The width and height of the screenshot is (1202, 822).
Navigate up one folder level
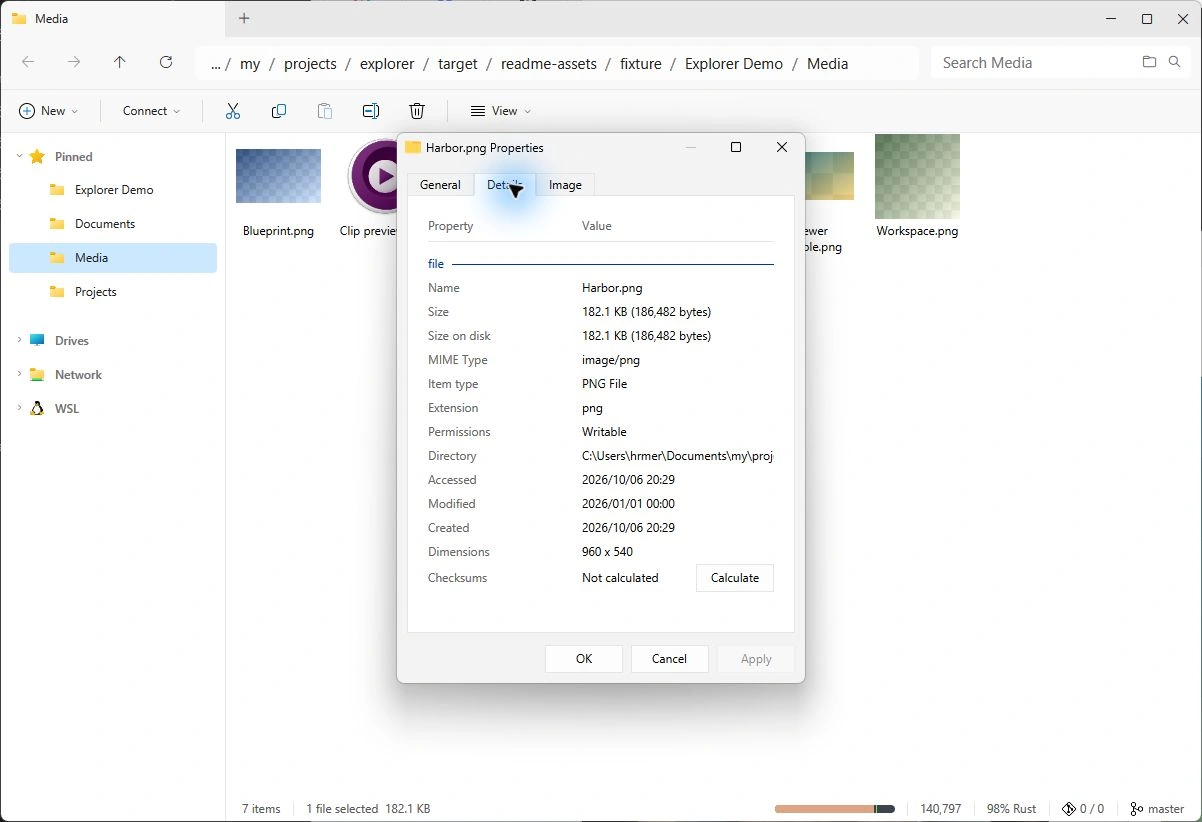pyautogui.click(x=120, y=62)
